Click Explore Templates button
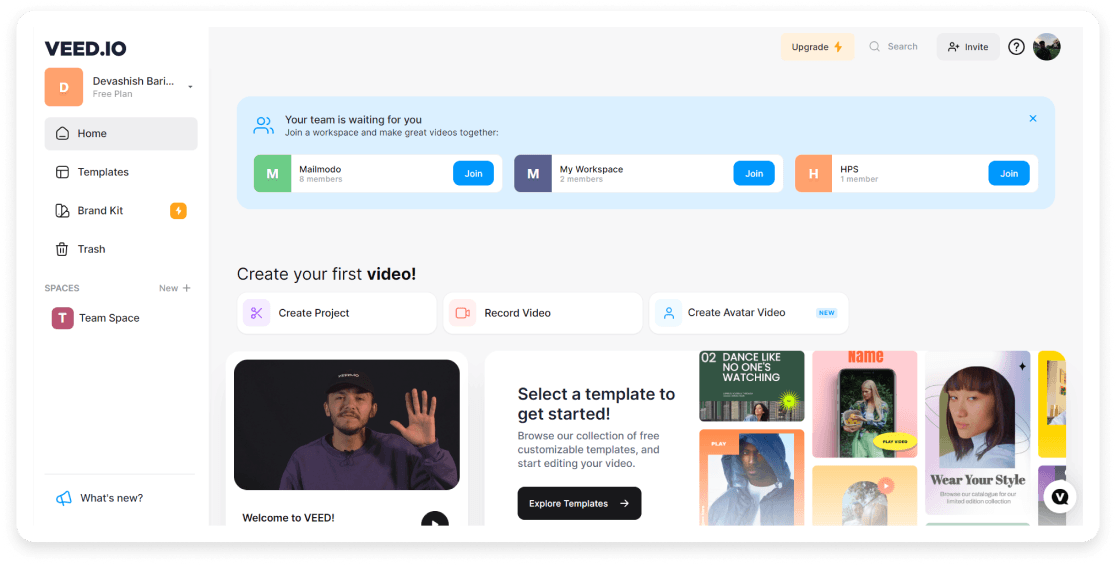This screenshot has height=565, width=1116. coord(579,503)
